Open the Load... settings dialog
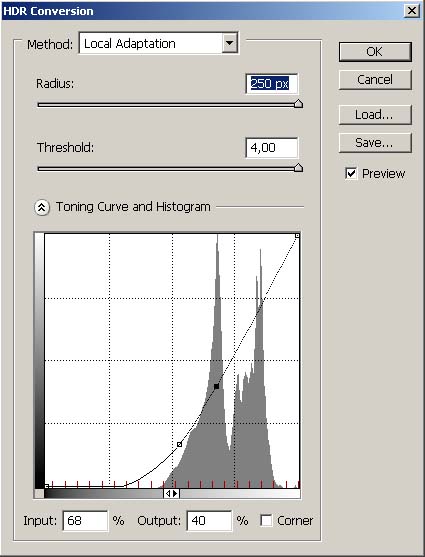 pos(375,115)
